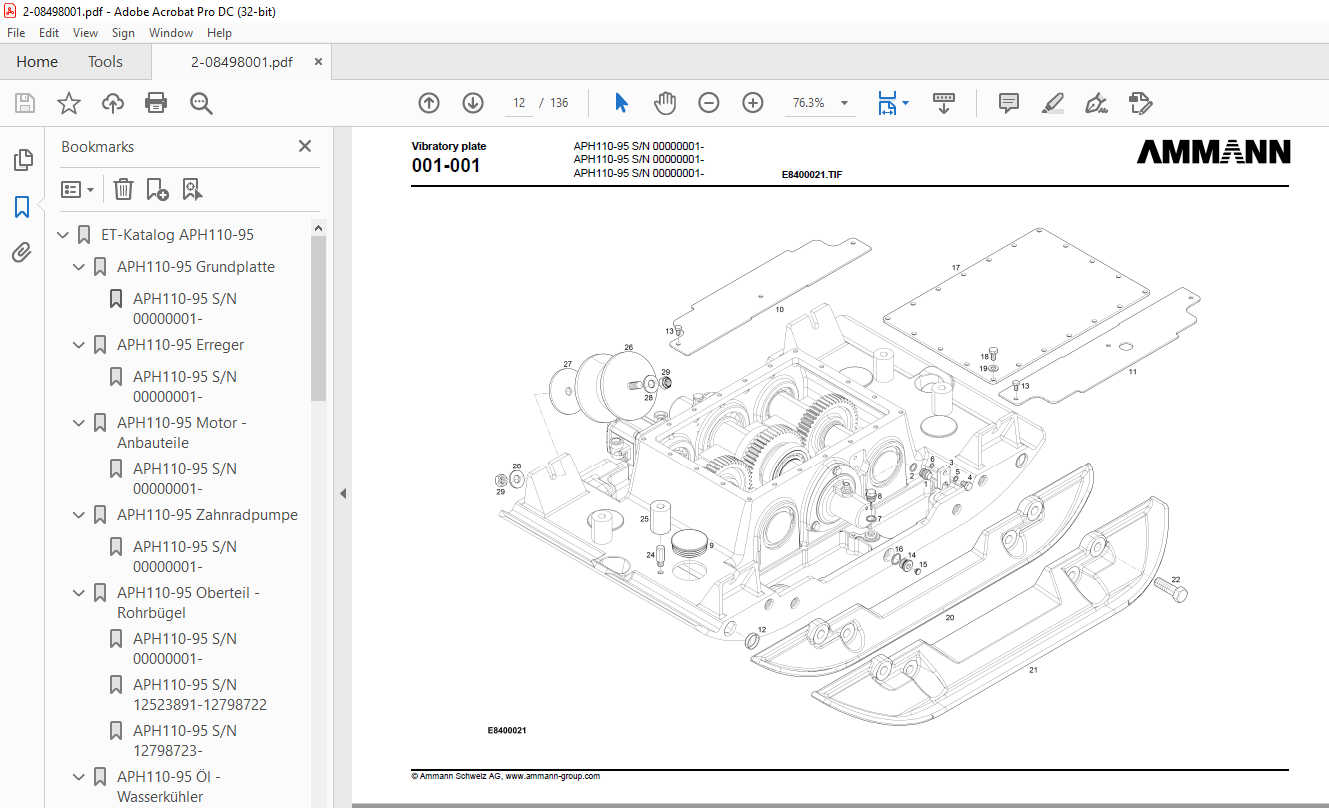1329x808 pixels.
Task: Click the 001-001 heading on the page
Action: pyautogui.click(x=446, y=166)
